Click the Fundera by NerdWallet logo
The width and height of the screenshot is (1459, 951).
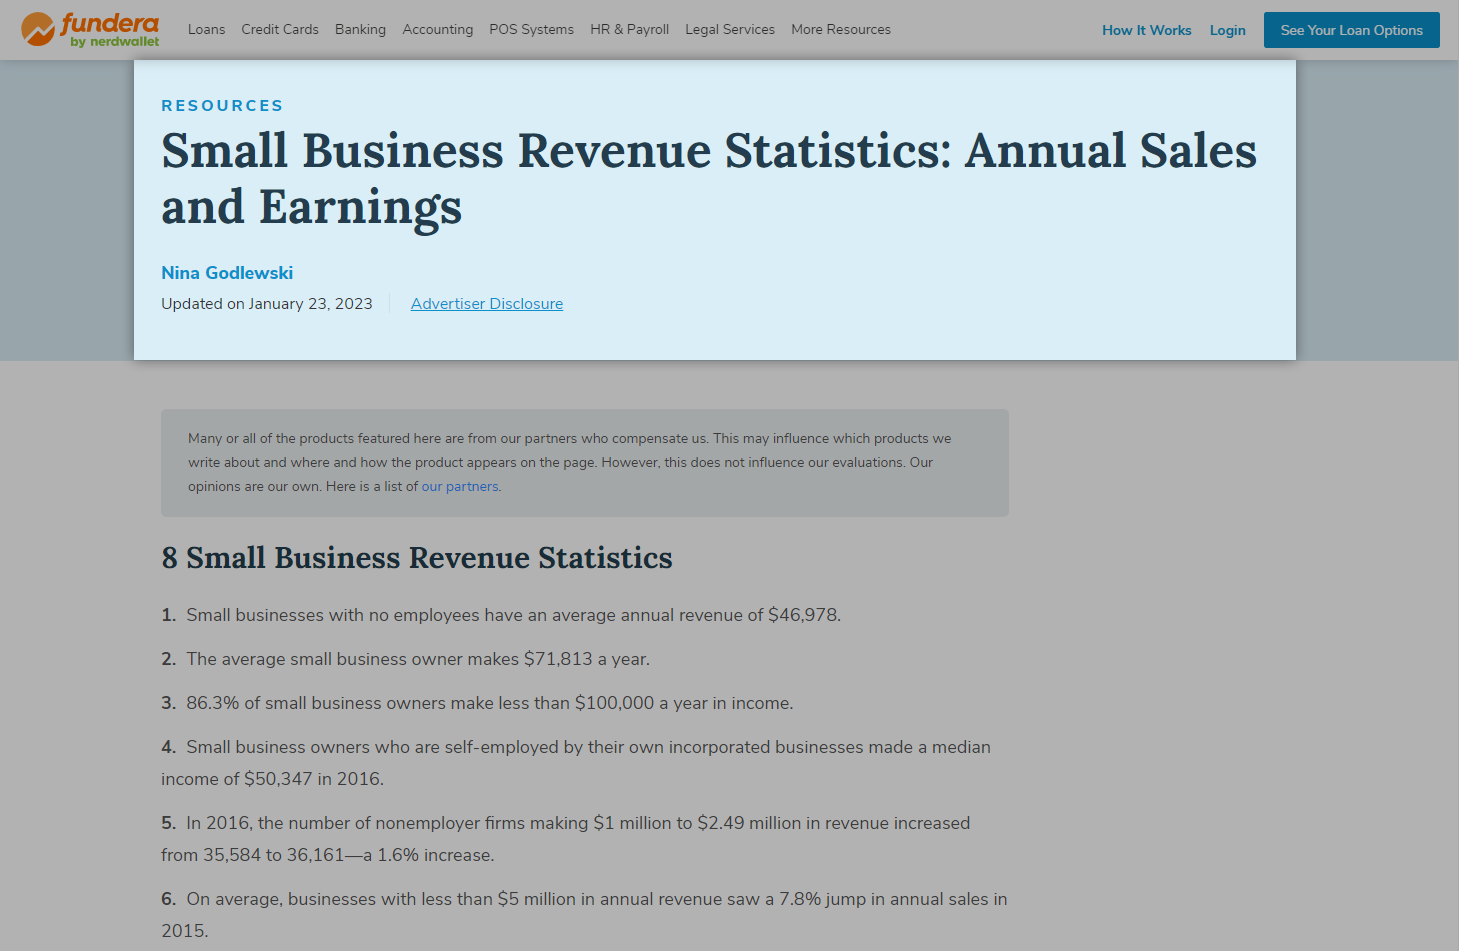(90, 30)
